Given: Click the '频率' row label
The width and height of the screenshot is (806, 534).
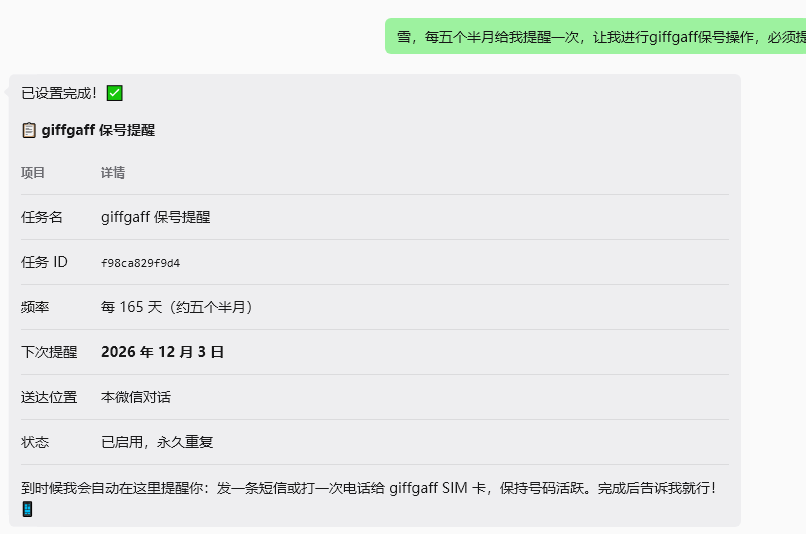Looking at the screenshot, I should 35,307.
